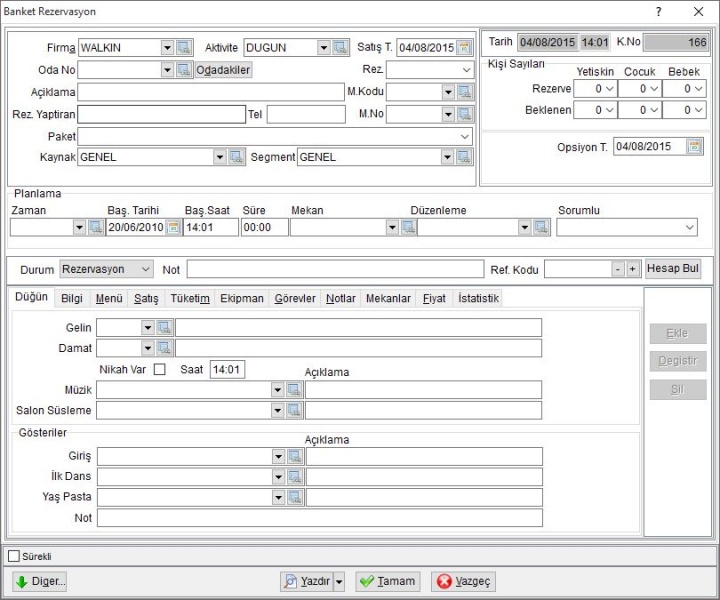720x600 pixels.
Task: Open lookup icon next to Kaynak field
Action: (236, 157)
